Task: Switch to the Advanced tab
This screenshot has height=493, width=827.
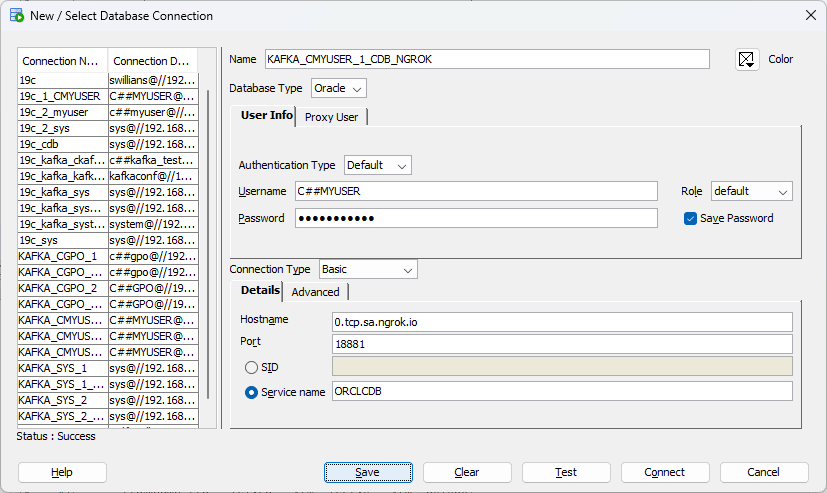Action: point(315,292)
